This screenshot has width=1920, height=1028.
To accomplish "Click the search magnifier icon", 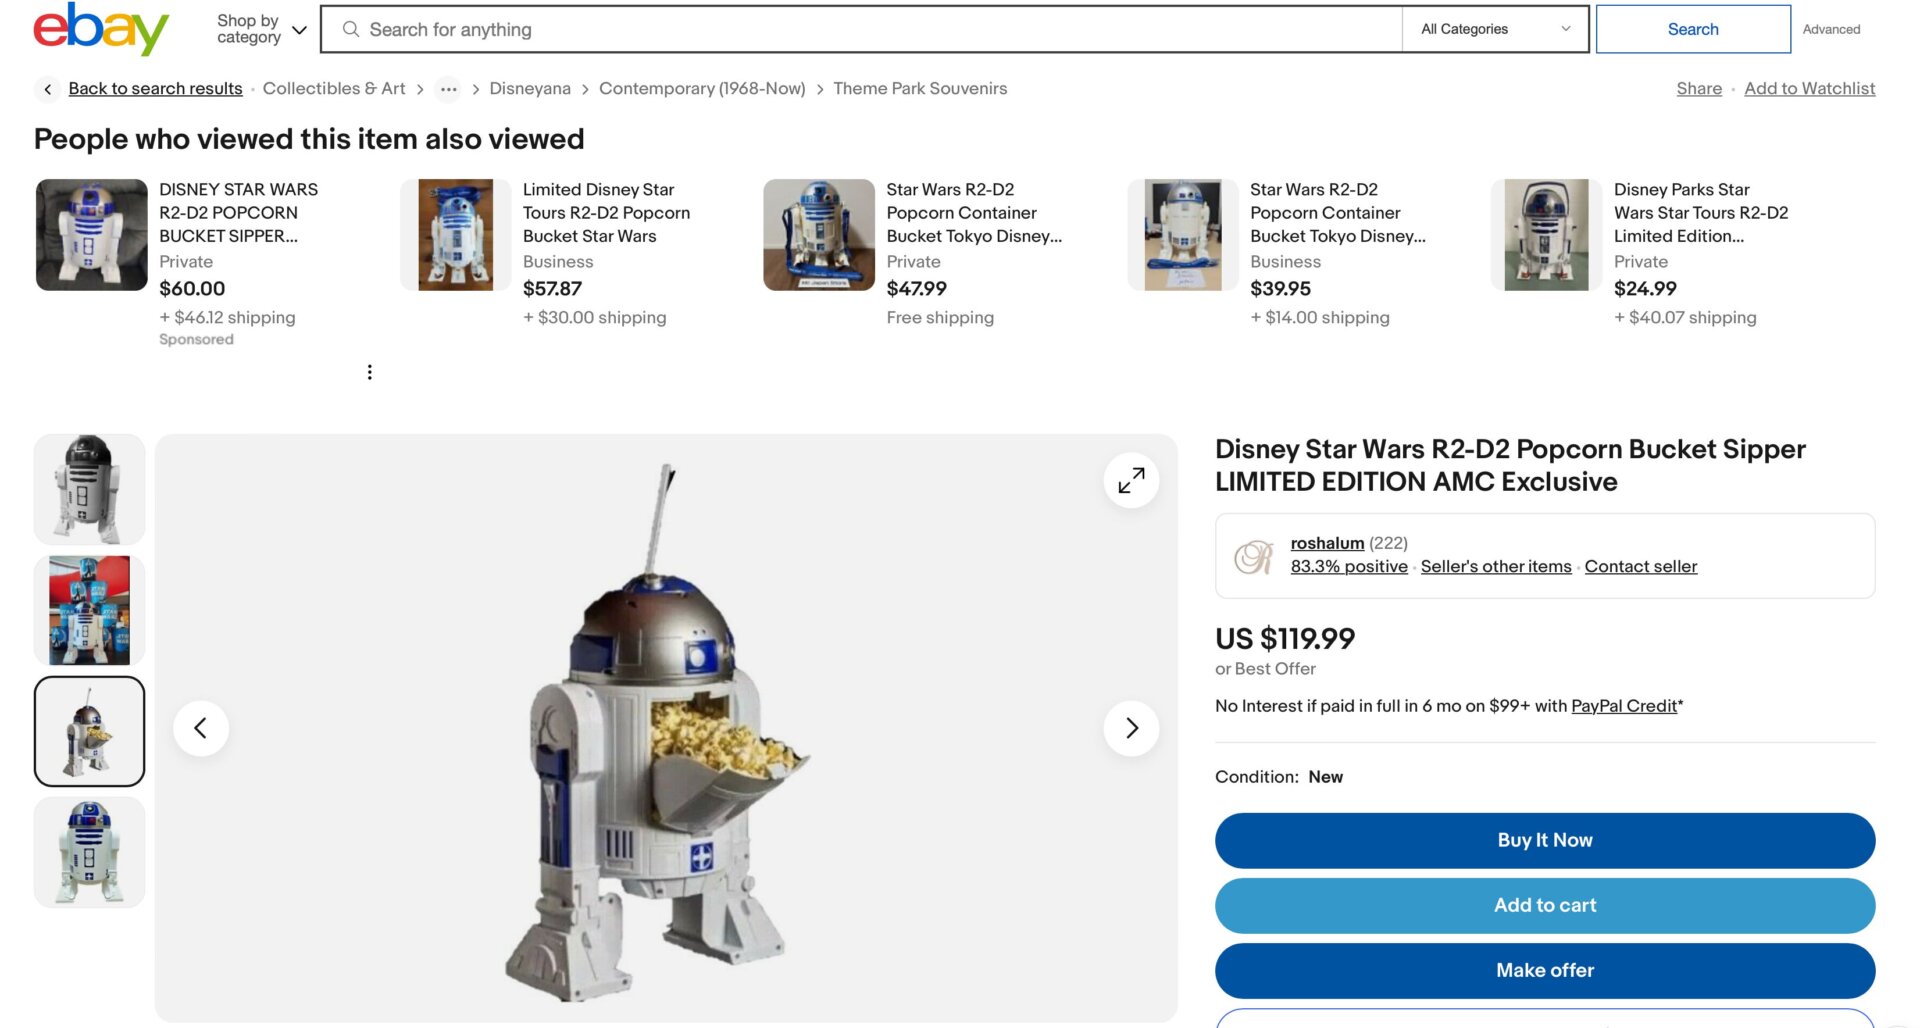I will pyautogui.click(x=350, y=29).
